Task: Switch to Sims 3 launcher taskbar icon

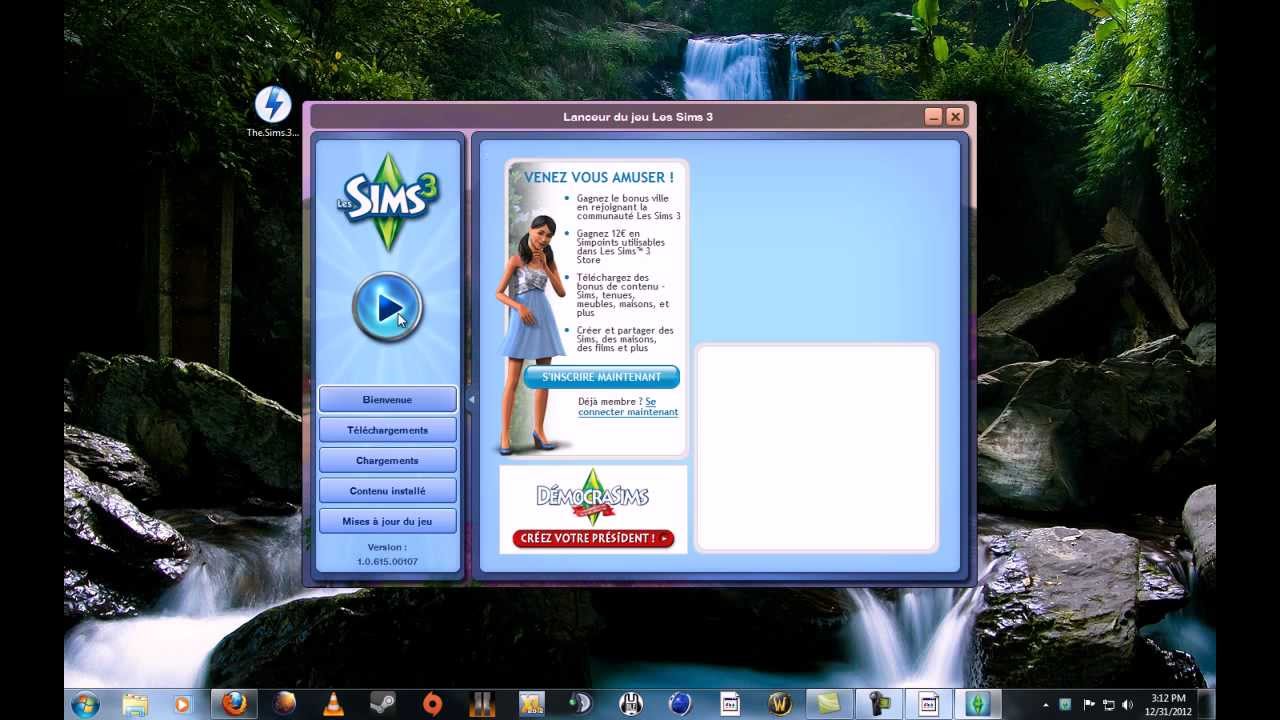Action: pyautogui.click(x=977, y=704)
